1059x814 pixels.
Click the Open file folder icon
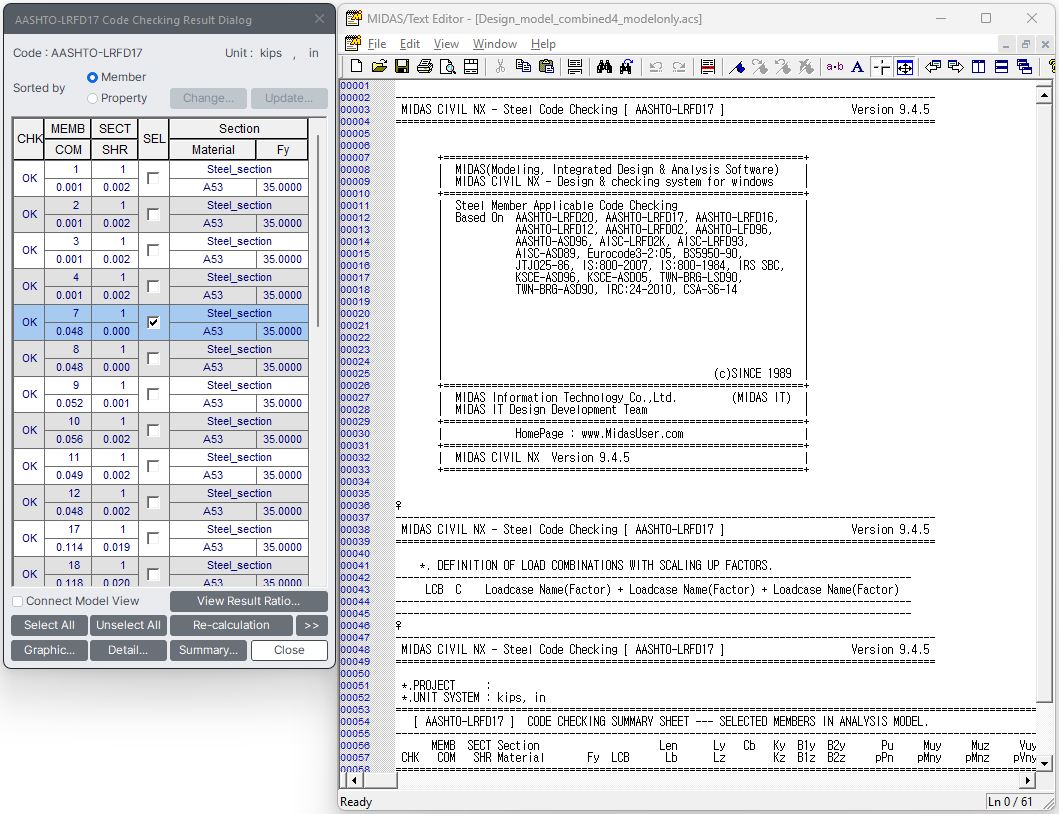(x=379, y=66)
